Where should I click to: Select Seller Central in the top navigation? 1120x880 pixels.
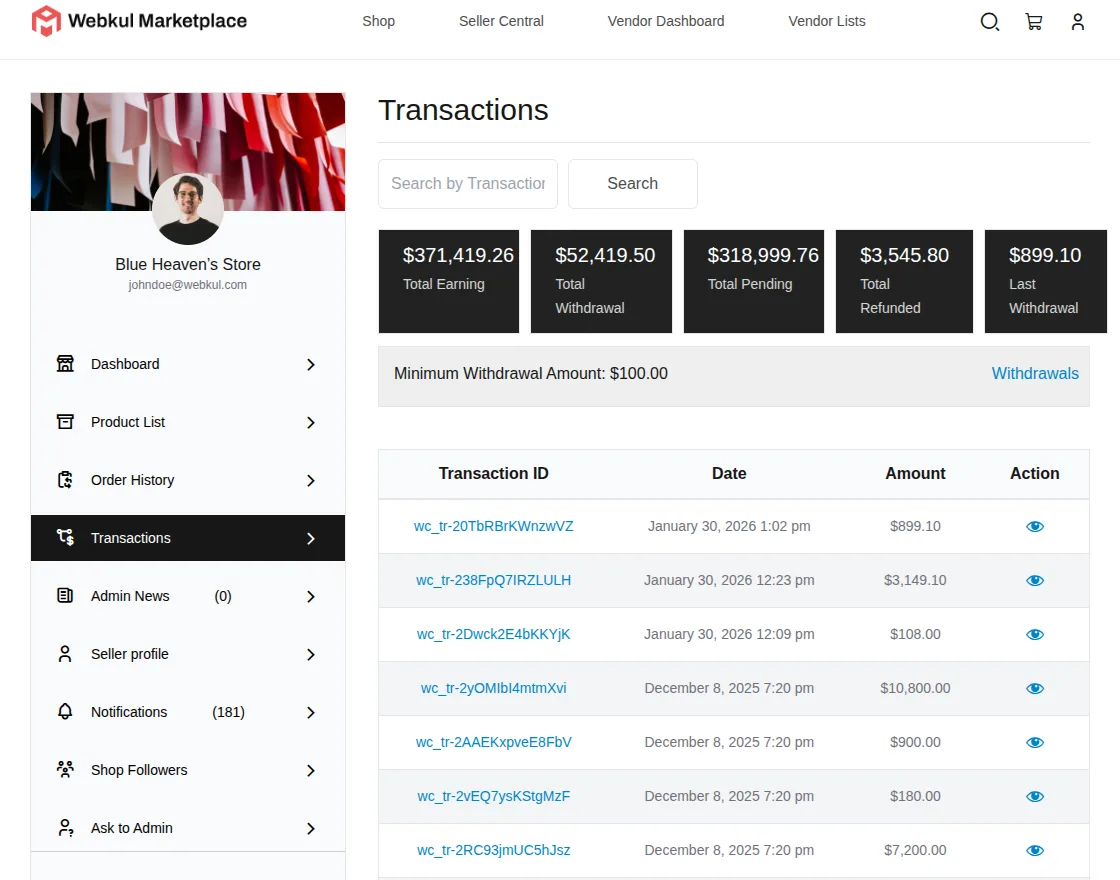(x=501, y=21)
